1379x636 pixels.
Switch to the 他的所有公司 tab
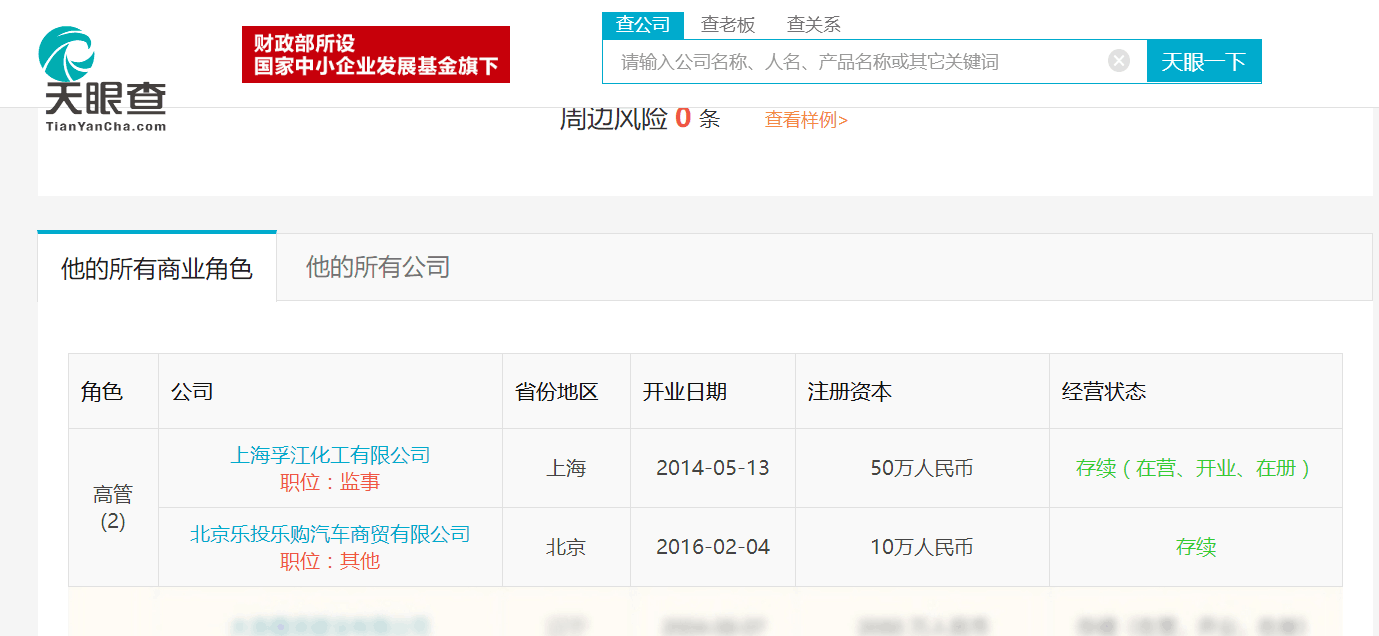tap(378, 267)
